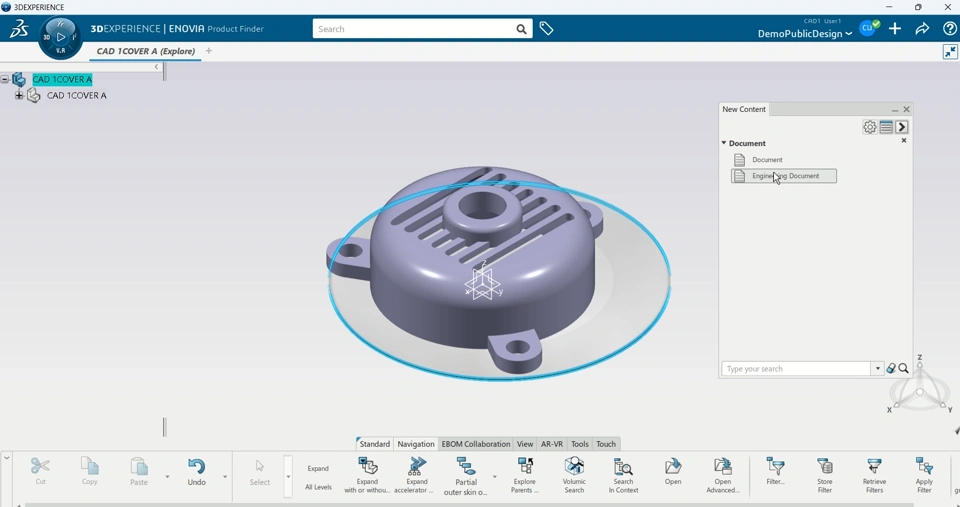Click the Cut scissors tool
960x507 pixels.
tap(40, 471)
